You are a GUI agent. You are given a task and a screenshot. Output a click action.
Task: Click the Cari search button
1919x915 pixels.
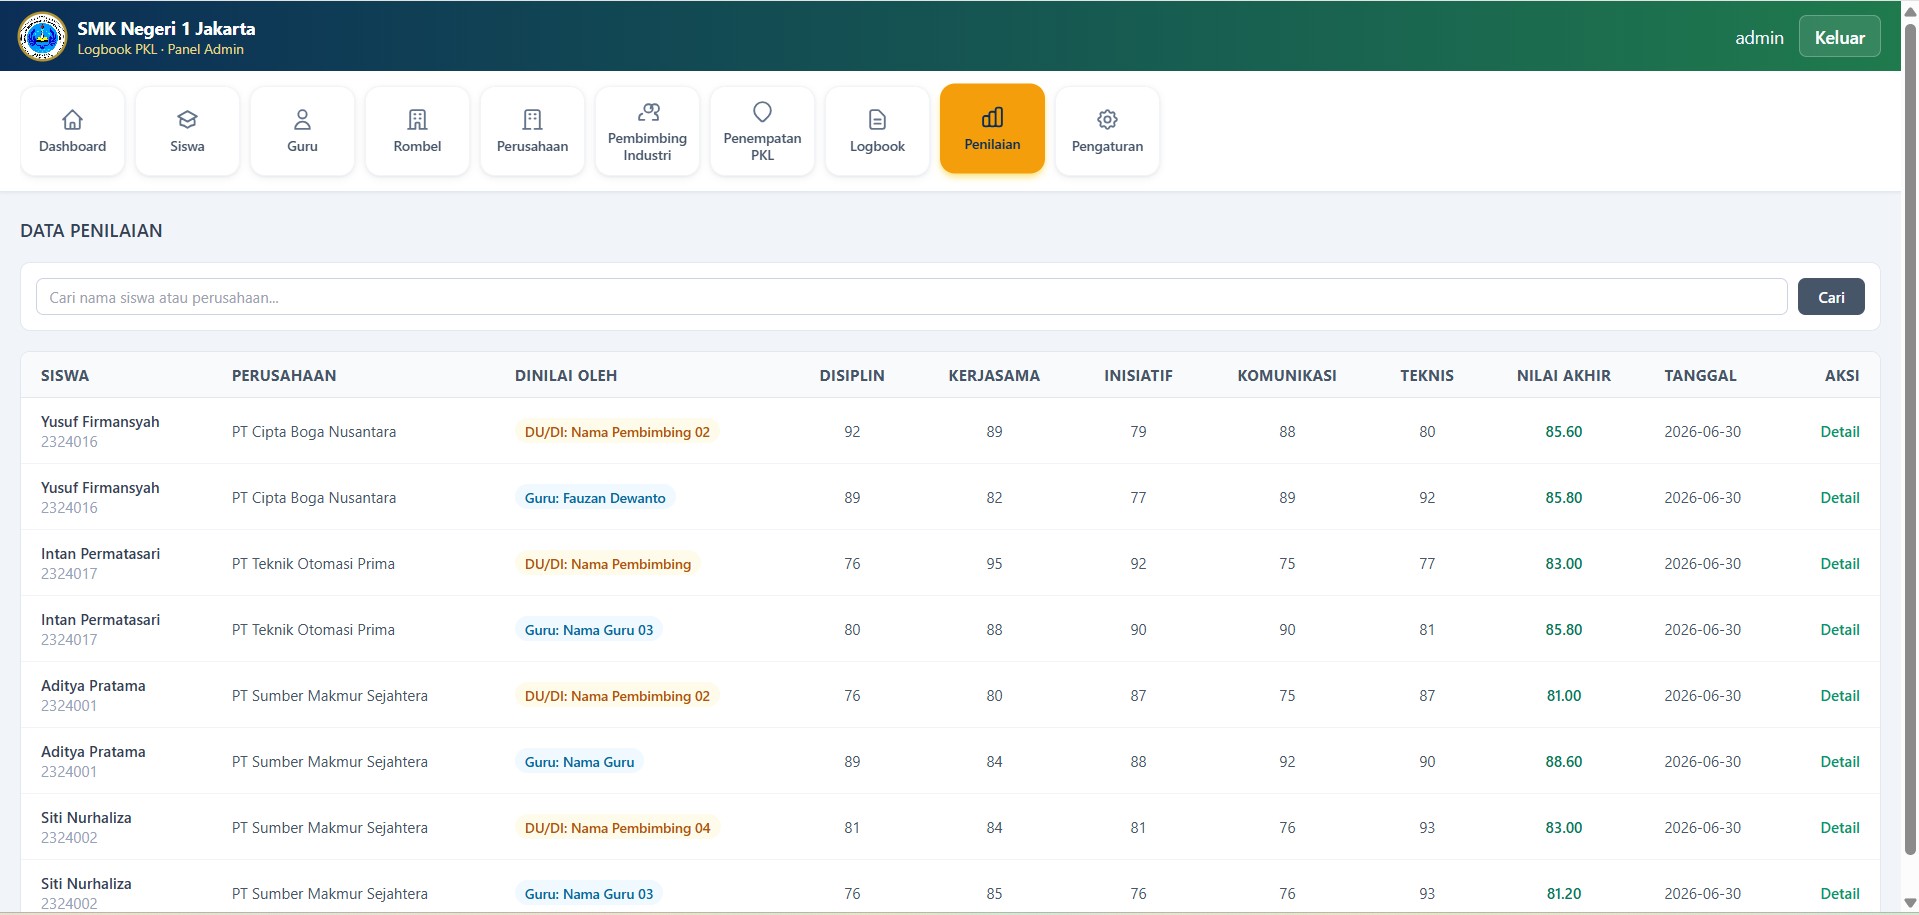[x=1831, y=297]
